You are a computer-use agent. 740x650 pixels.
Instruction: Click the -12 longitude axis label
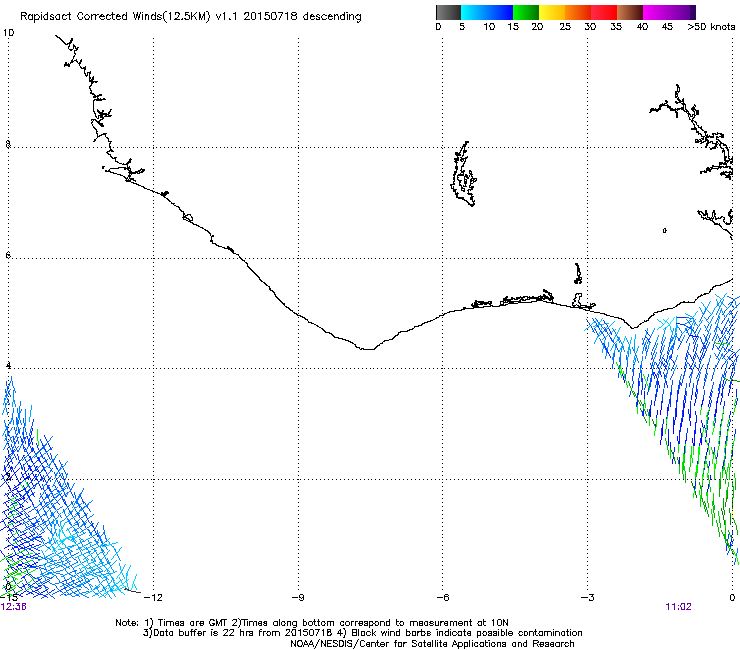pos(152,597)
